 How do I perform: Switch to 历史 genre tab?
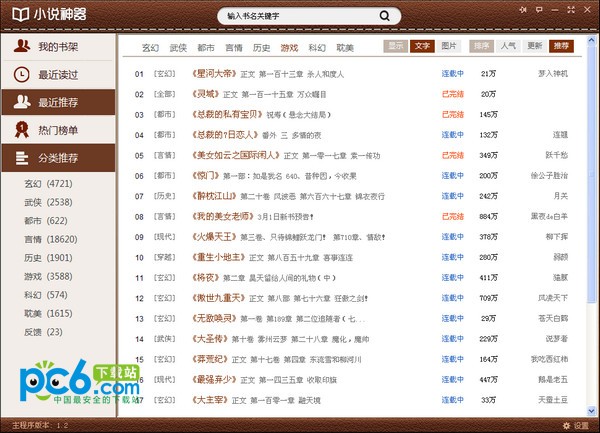261,48
